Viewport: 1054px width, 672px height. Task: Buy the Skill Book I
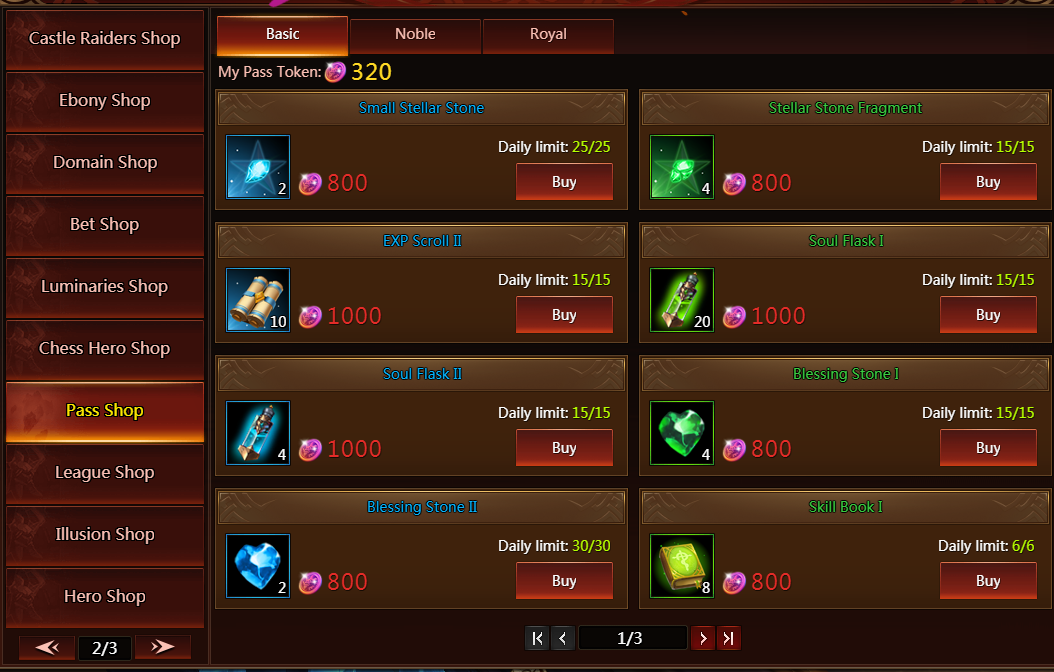pyautogui.click(x=988, y=581)
